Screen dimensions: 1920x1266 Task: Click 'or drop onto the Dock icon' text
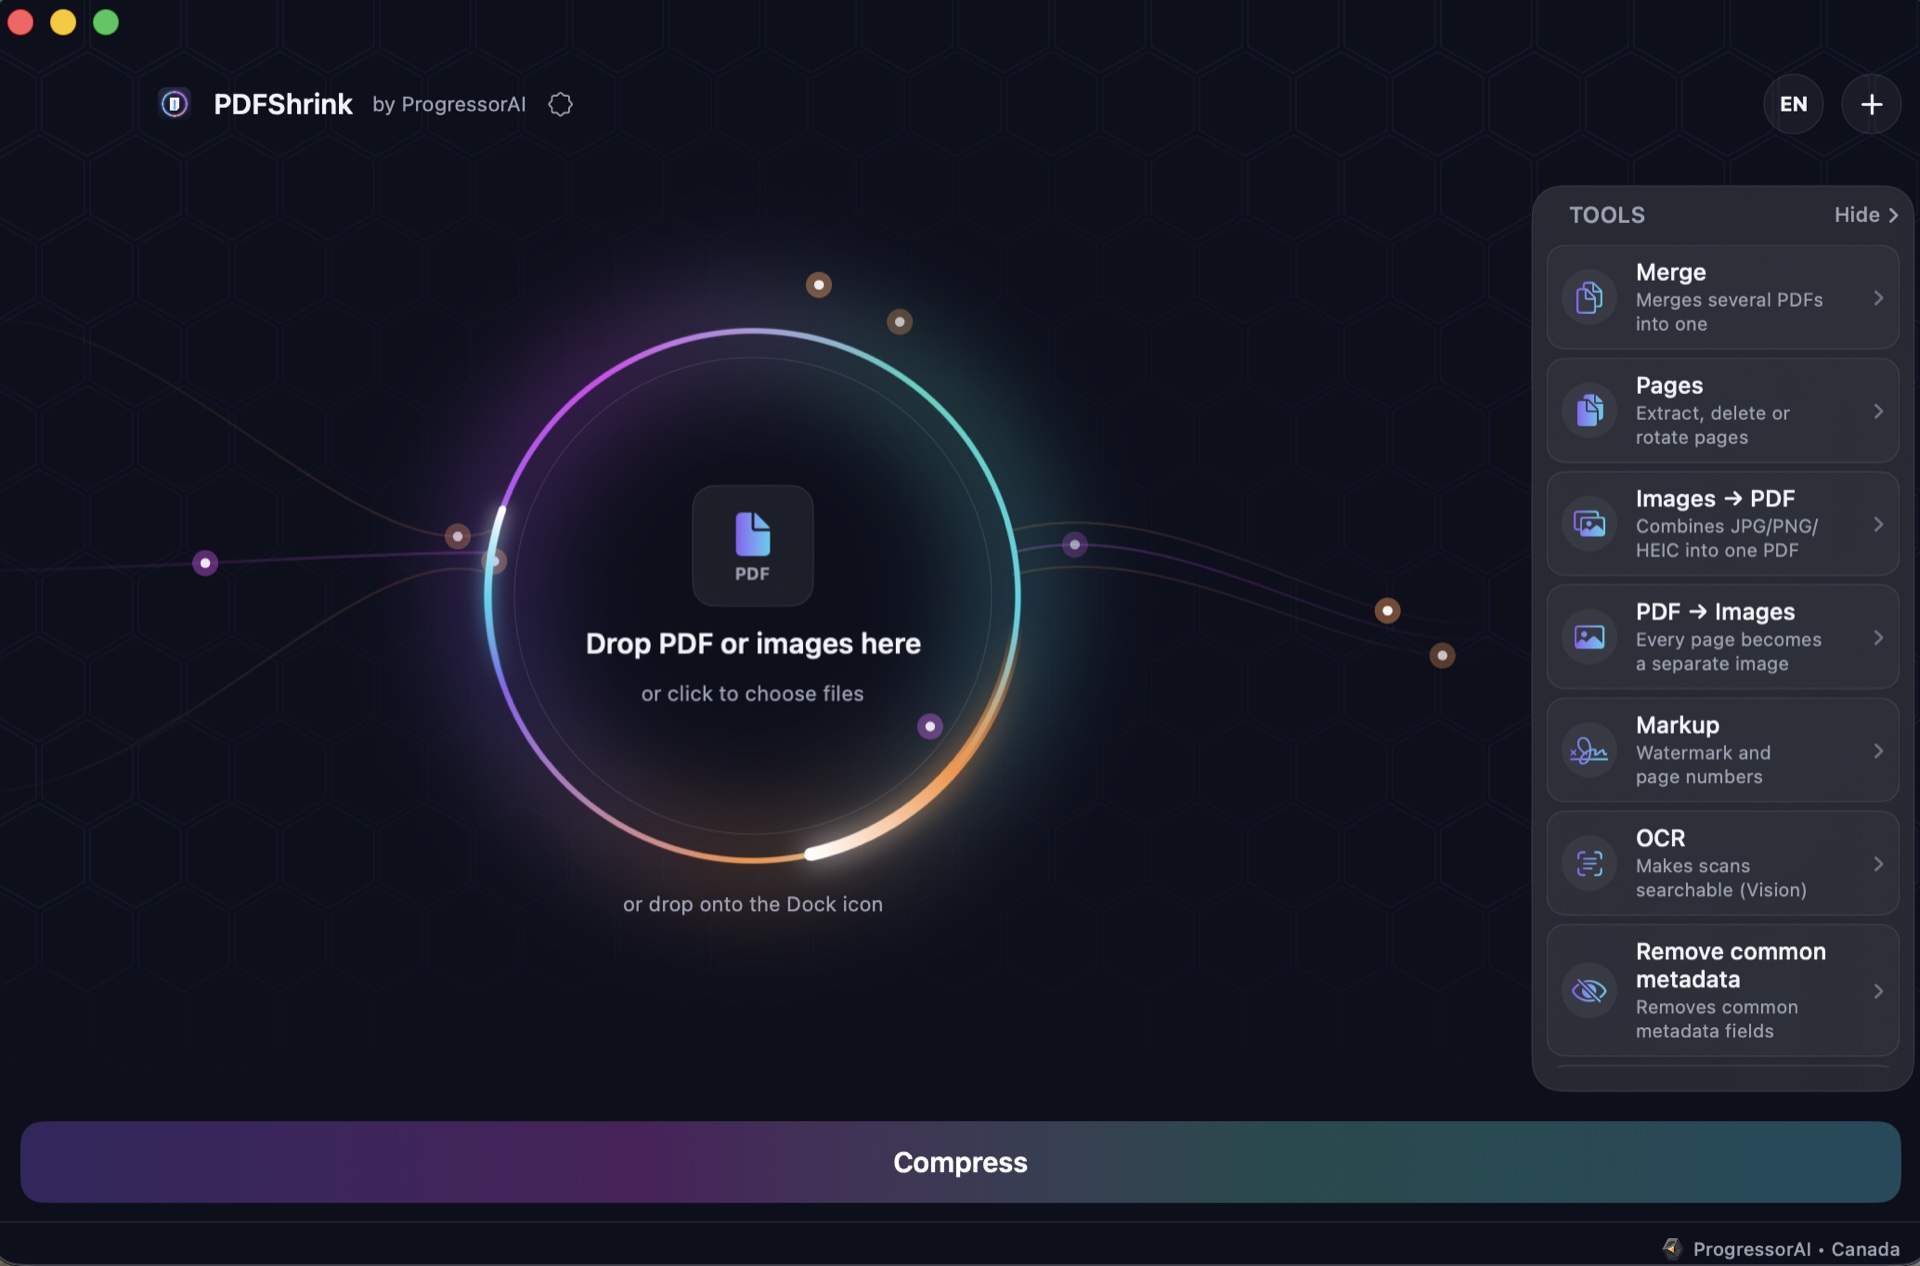click(752, 904)
